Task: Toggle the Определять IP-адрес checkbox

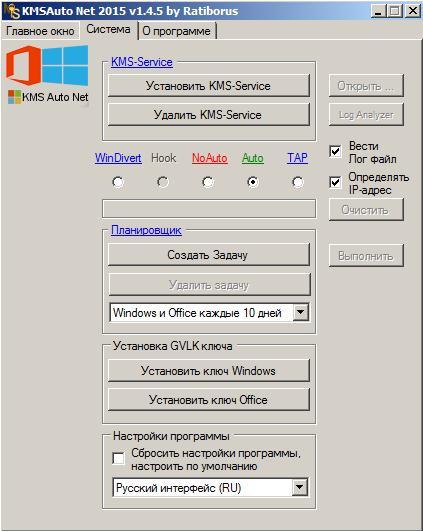Action: pos(335,182)
